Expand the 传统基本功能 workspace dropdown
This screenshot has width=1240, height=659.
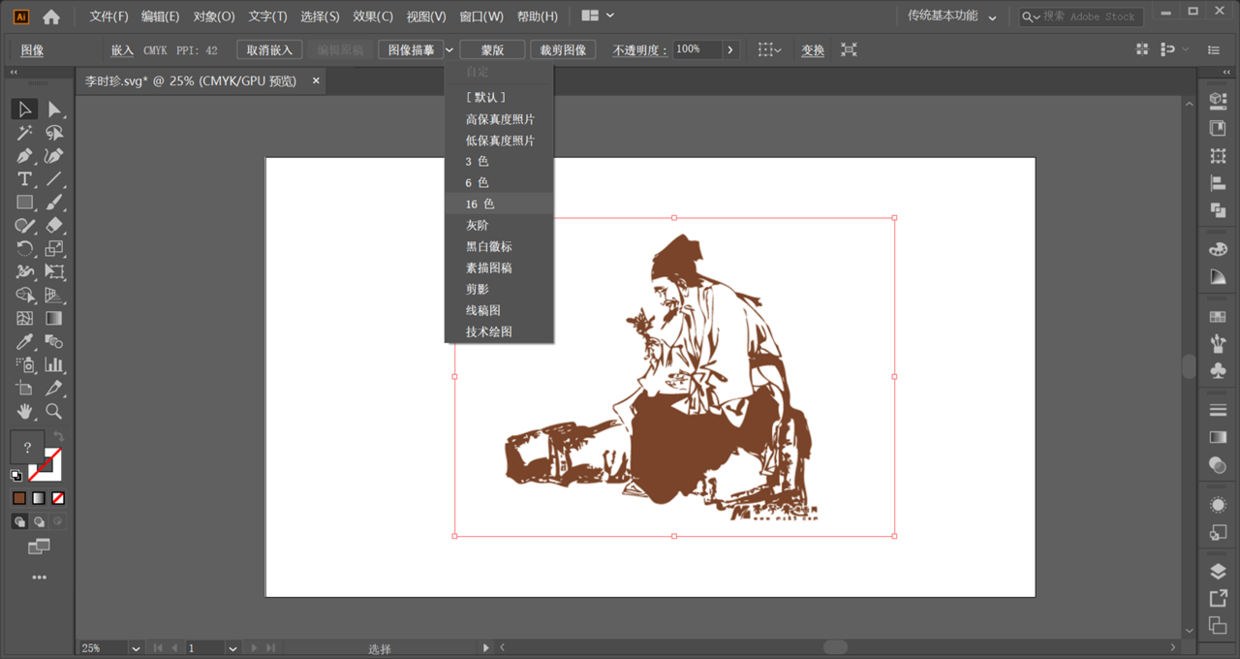992,17
